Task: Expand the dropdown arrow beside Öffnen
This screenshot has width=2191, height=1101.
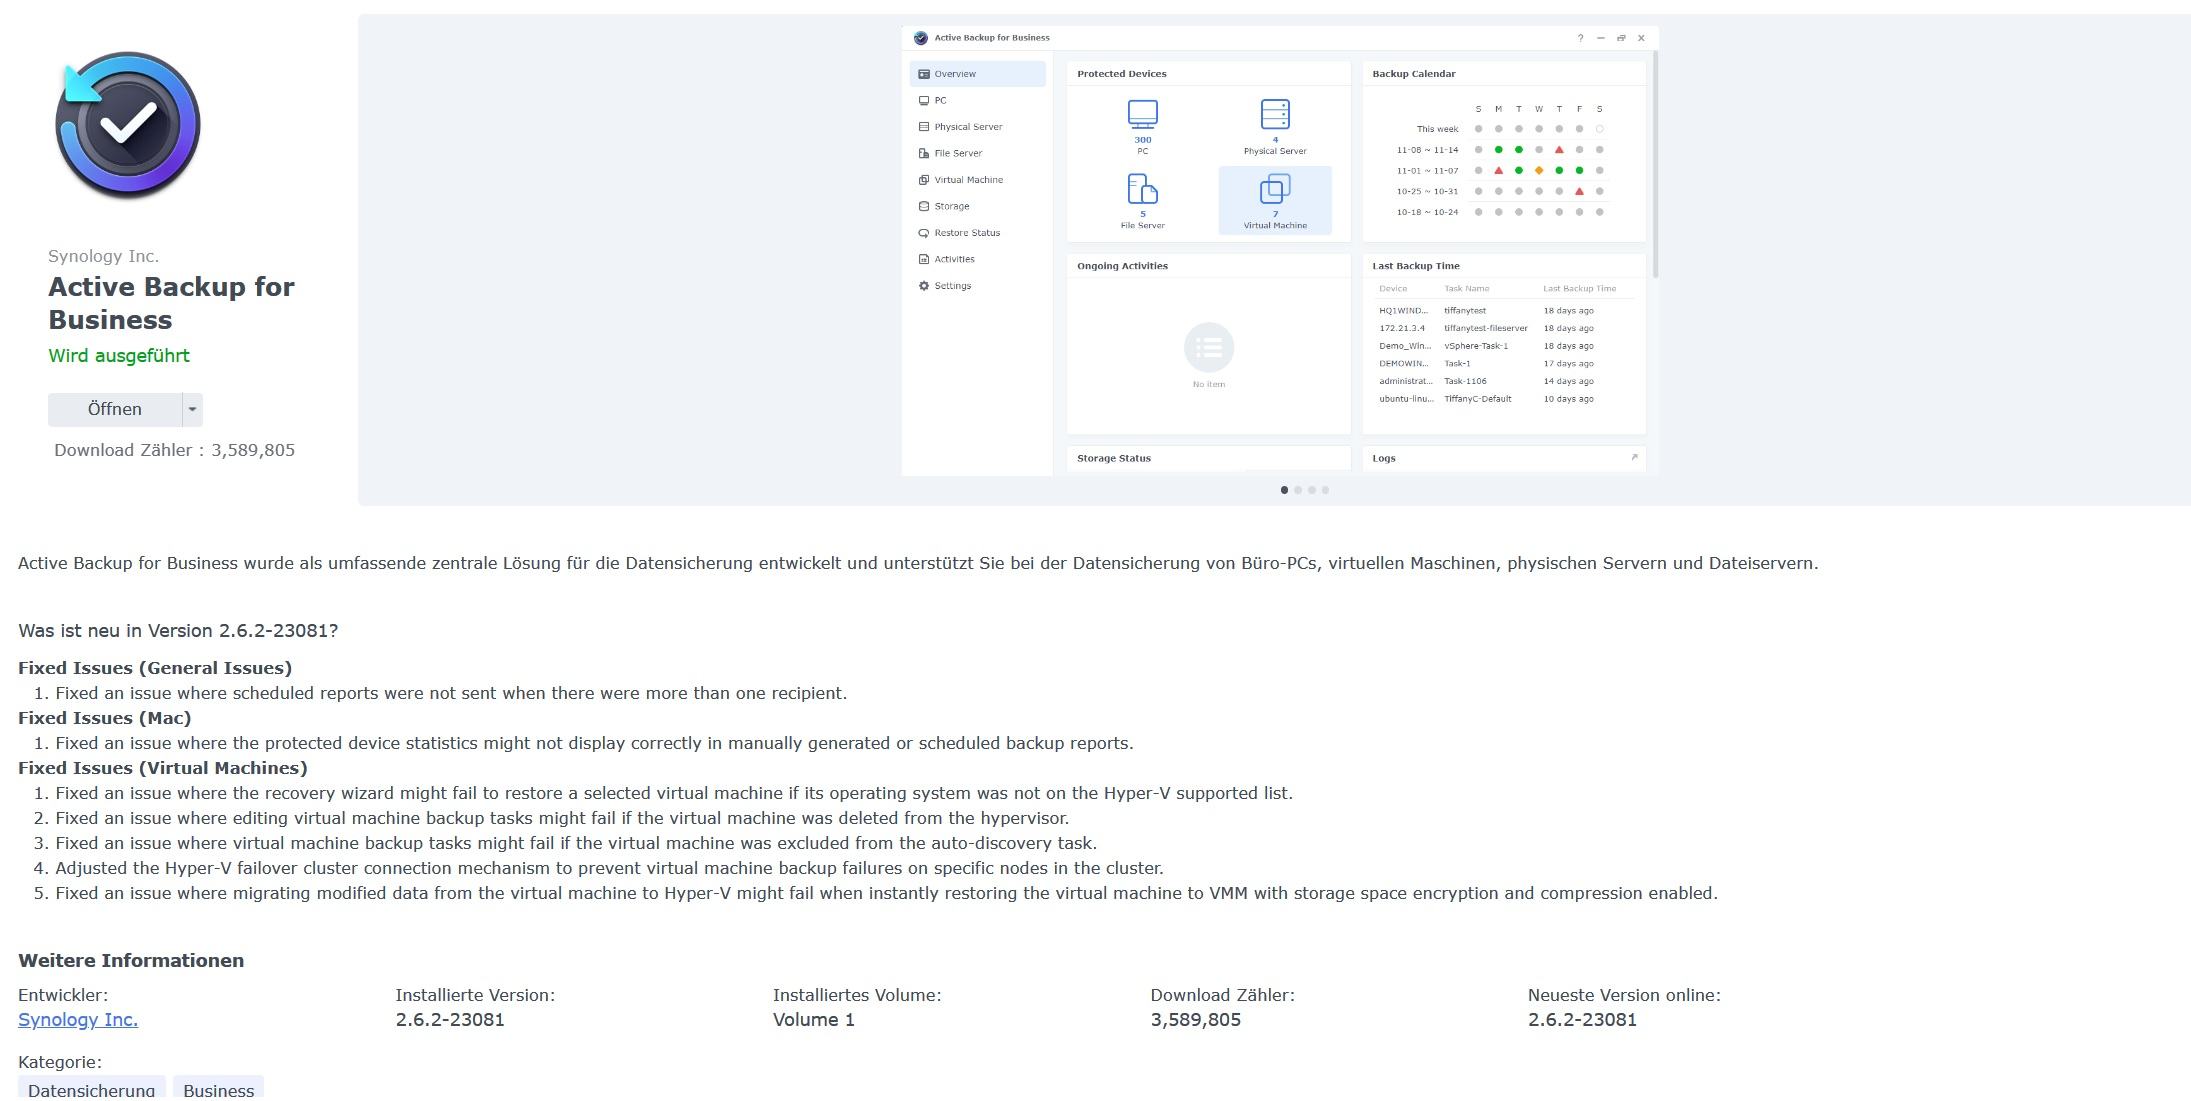Action: 193,409
